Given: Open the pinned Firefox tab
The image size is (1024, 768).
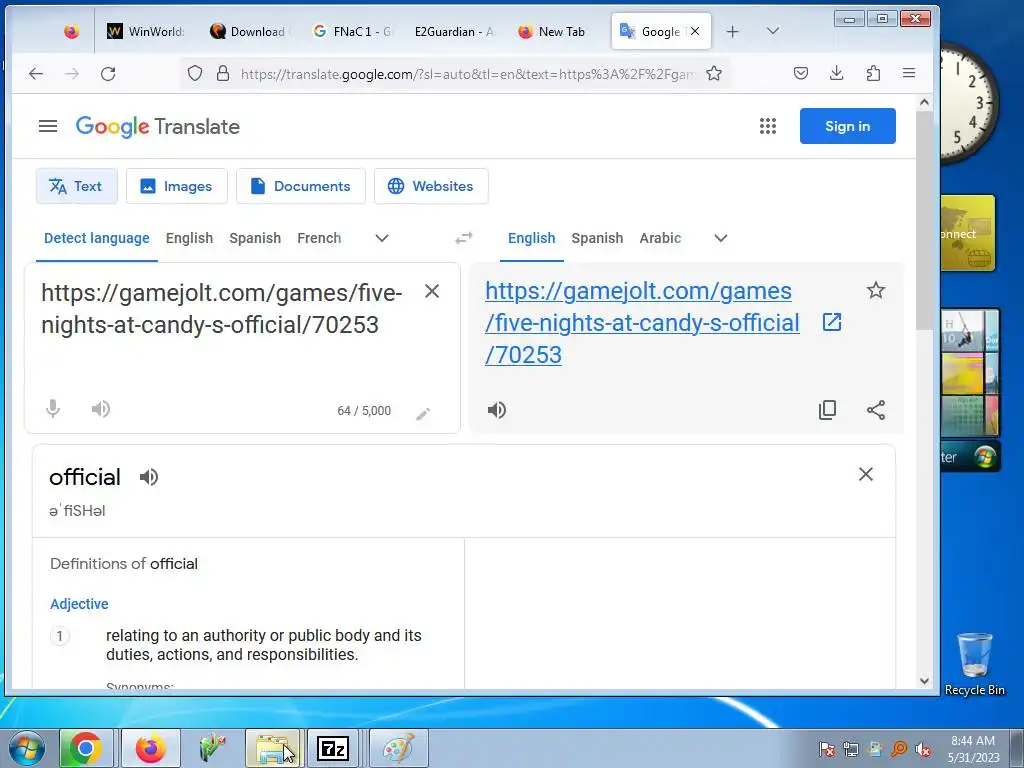Looking at the screenshot, I should pyautogui.click(x=71, y=31).
